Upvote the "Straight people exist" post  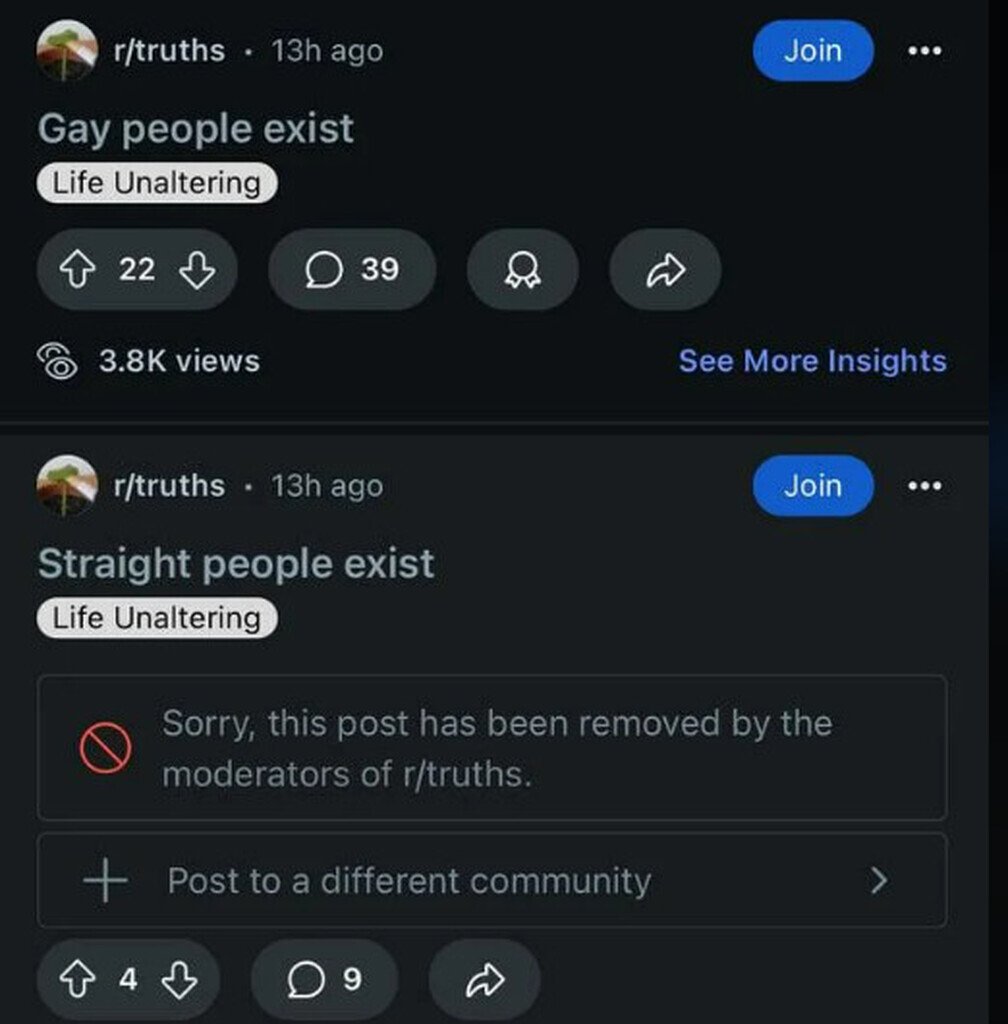pos(76,980)
